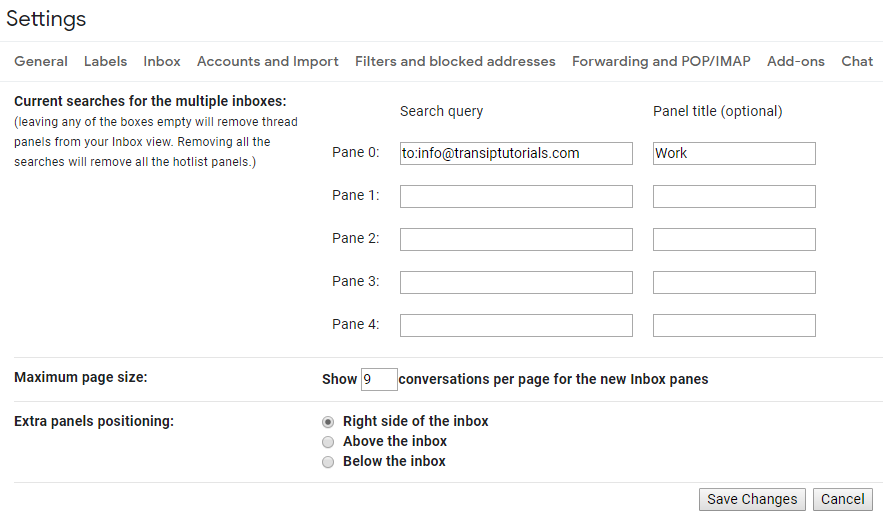Open the Inbox settings tab
This screenshot has height=526, width=883.
point(162,61)
